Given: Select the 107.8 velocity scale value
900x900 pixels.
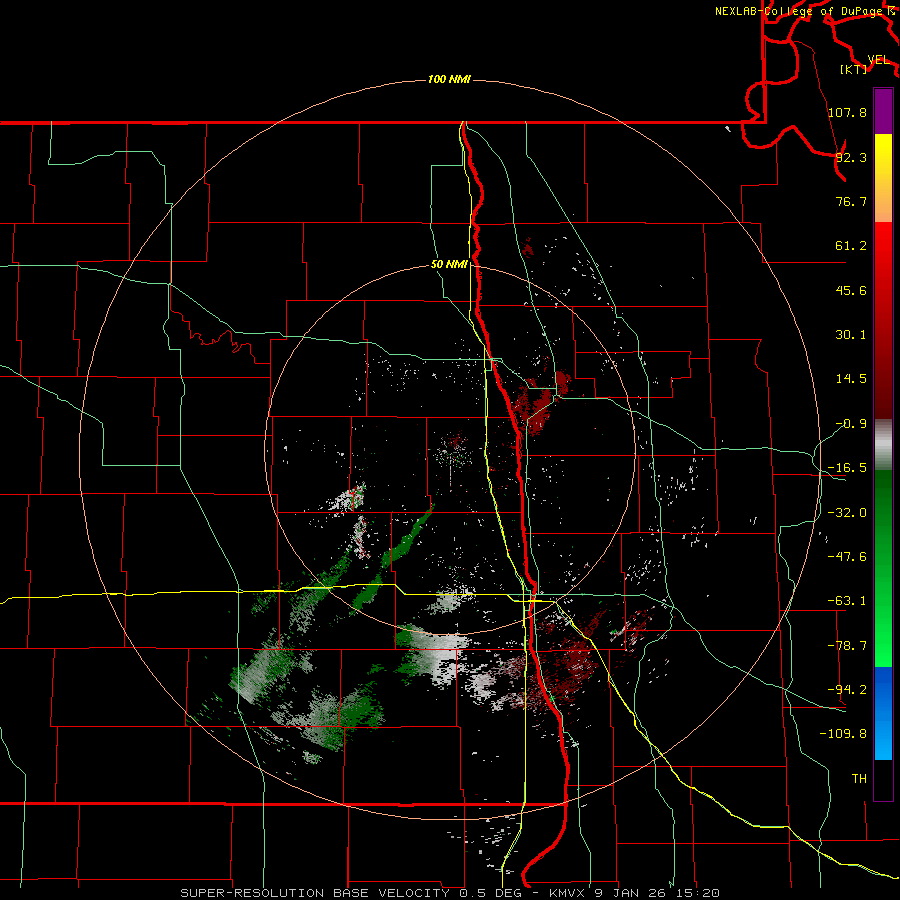Looking at the screenshot, I should [847, 112].
